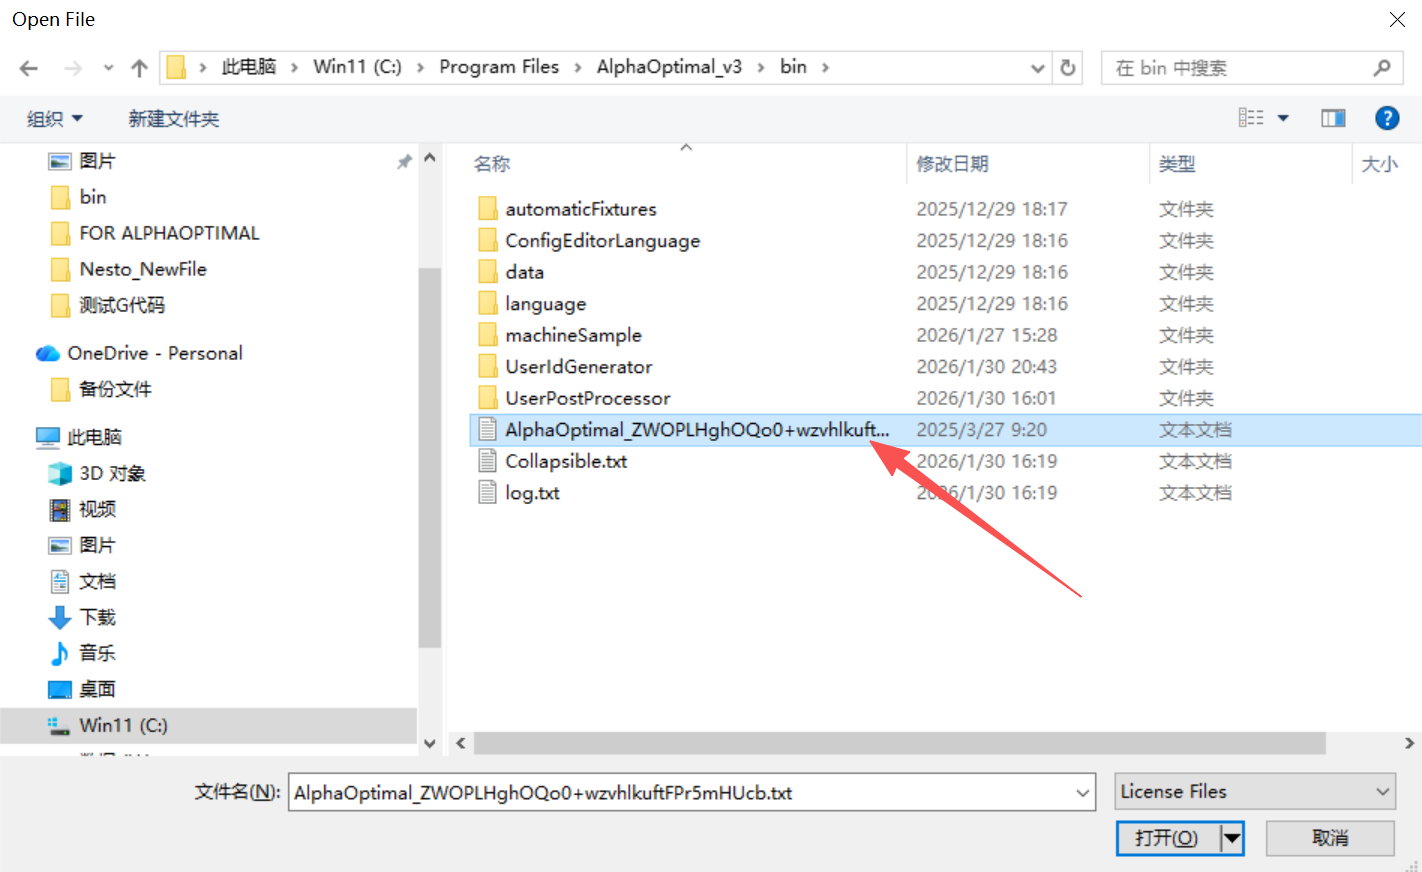Click 新建文件夹 to create folder
Viewport: 1422px width, 872px height.
173,119
